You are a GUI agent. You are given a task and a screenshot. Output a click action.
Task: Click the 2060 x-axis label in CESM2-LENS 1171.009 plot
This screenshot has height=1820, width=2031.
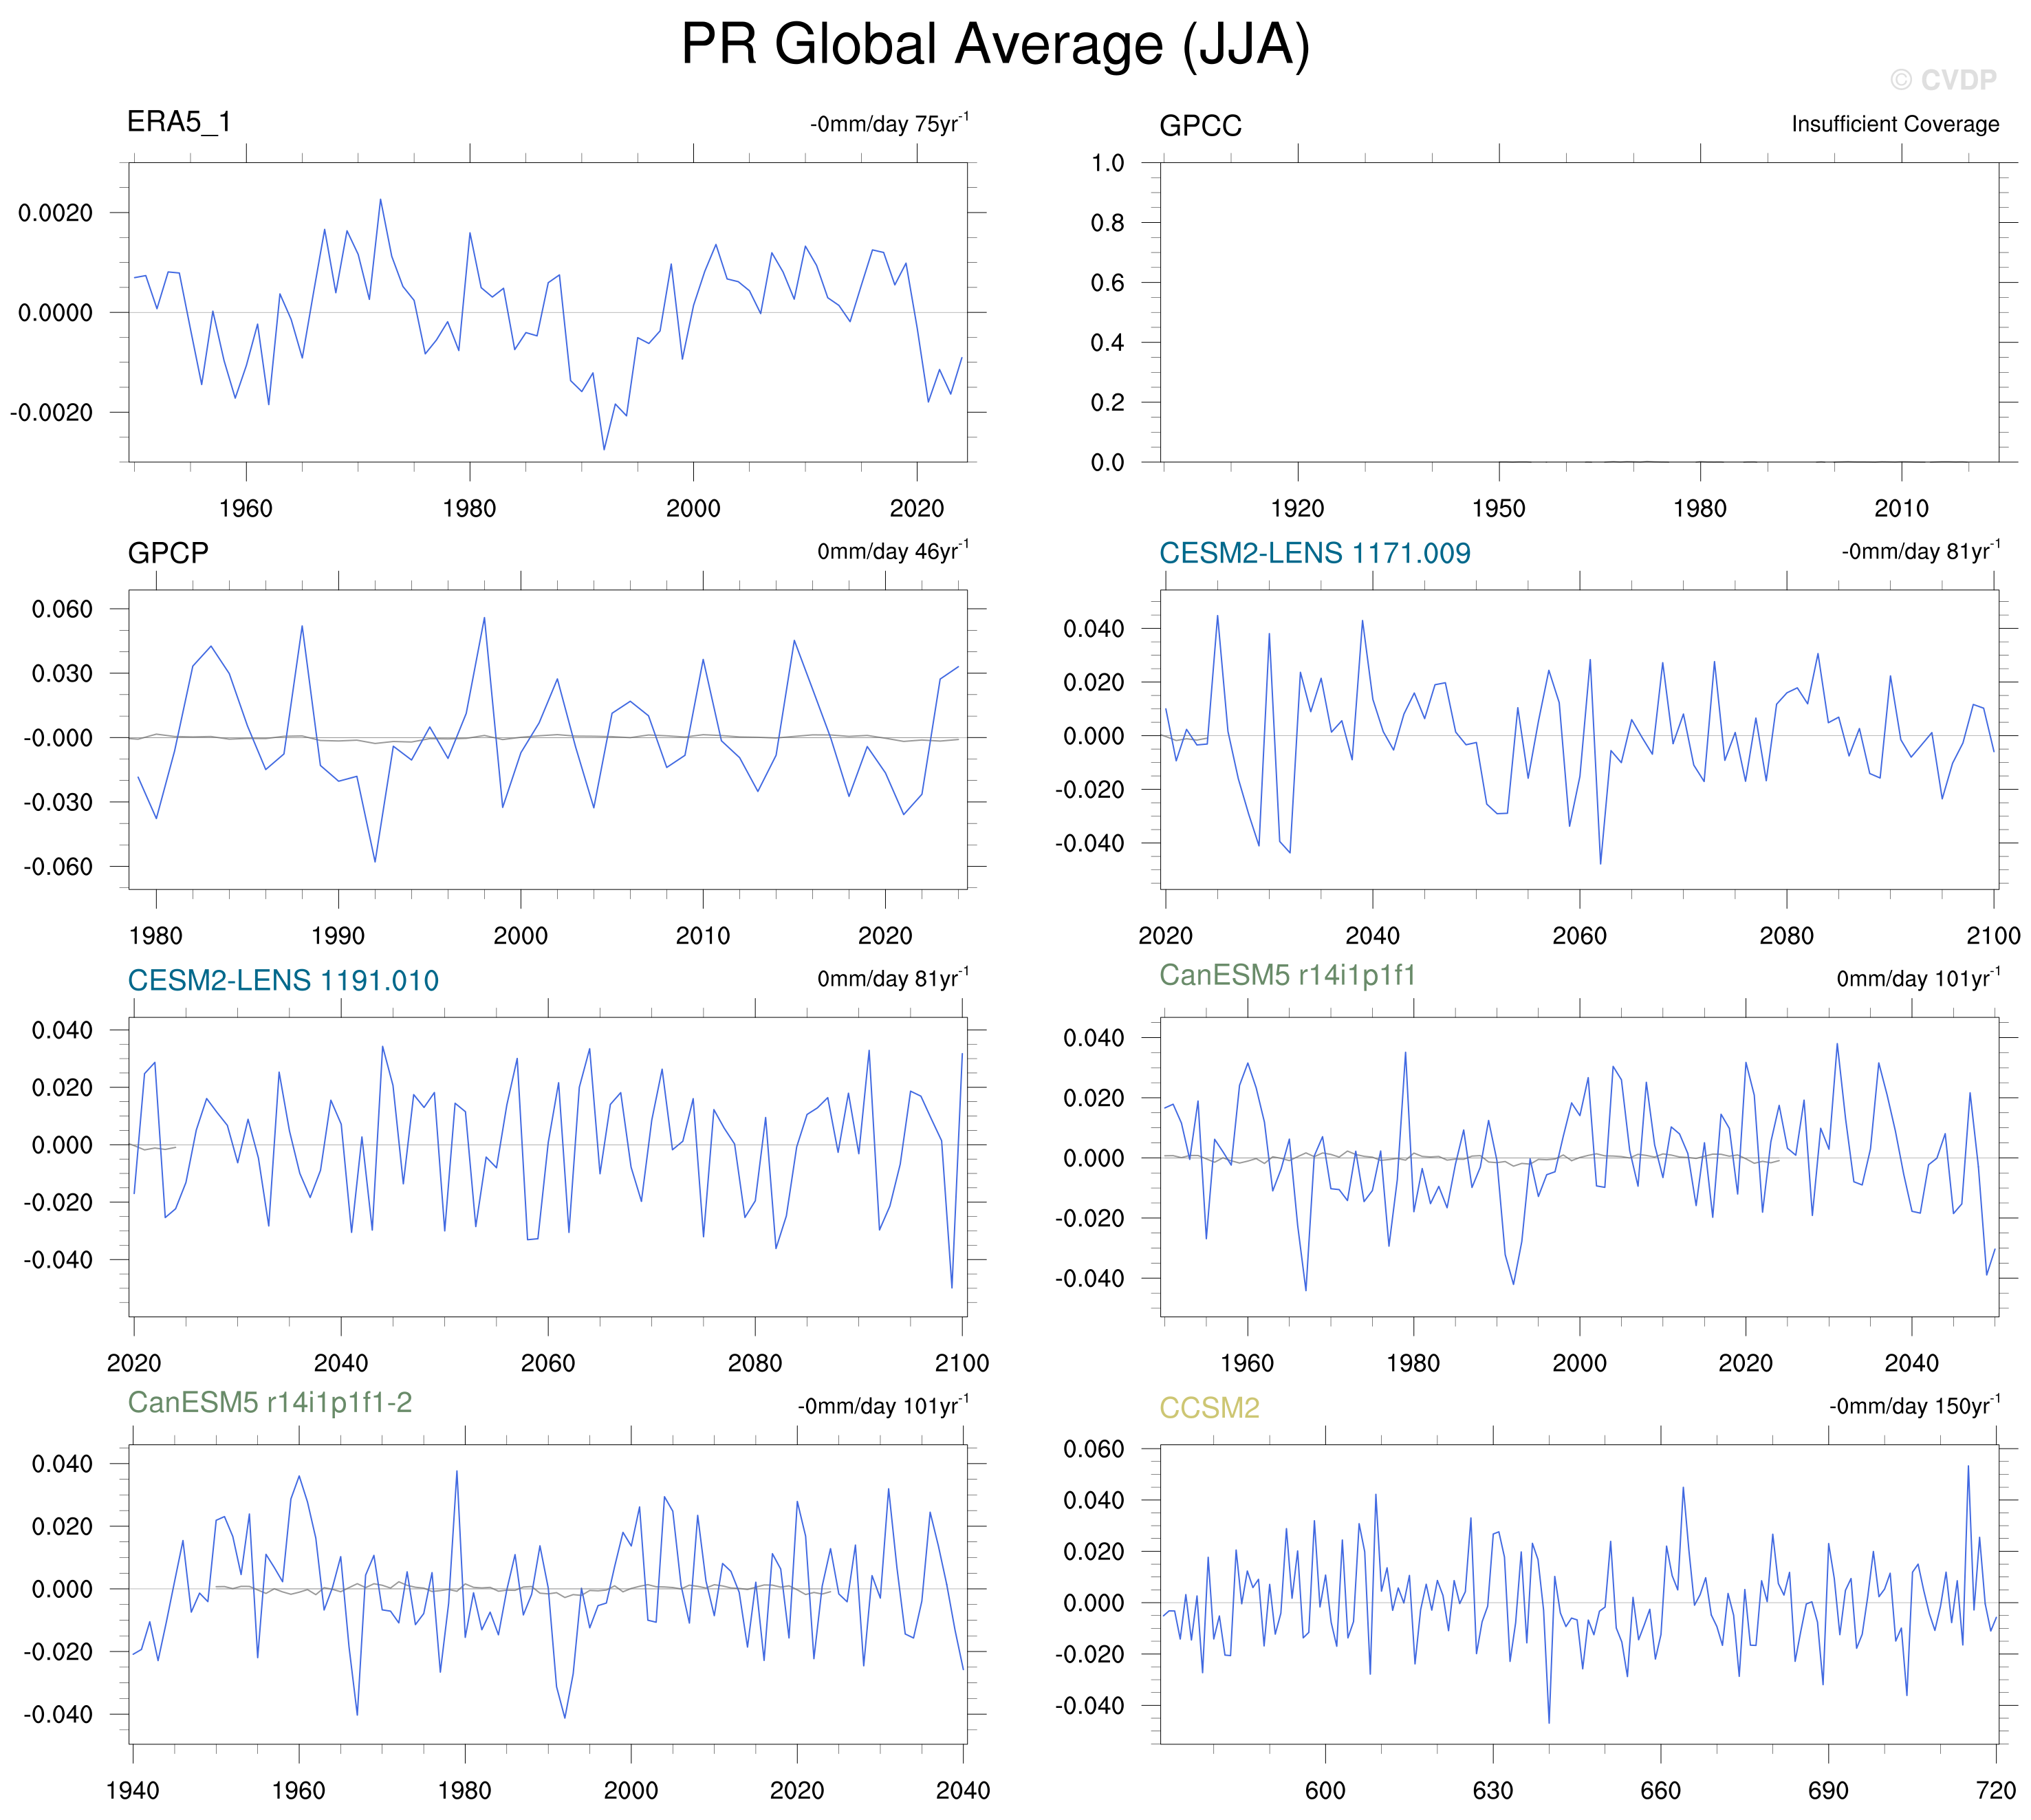pyautogui.click(x=1579, y=936)
